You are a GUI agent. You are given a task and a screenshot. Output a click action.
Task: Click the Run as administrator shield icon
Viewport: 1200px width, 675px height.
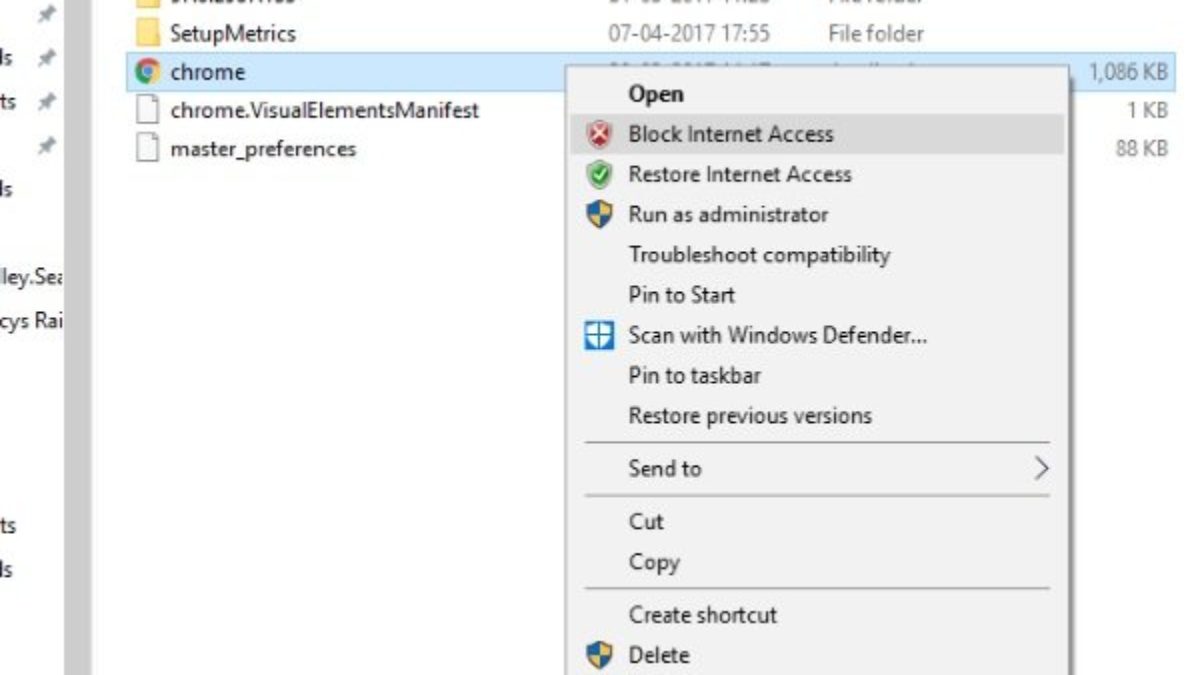coord(599,215)
